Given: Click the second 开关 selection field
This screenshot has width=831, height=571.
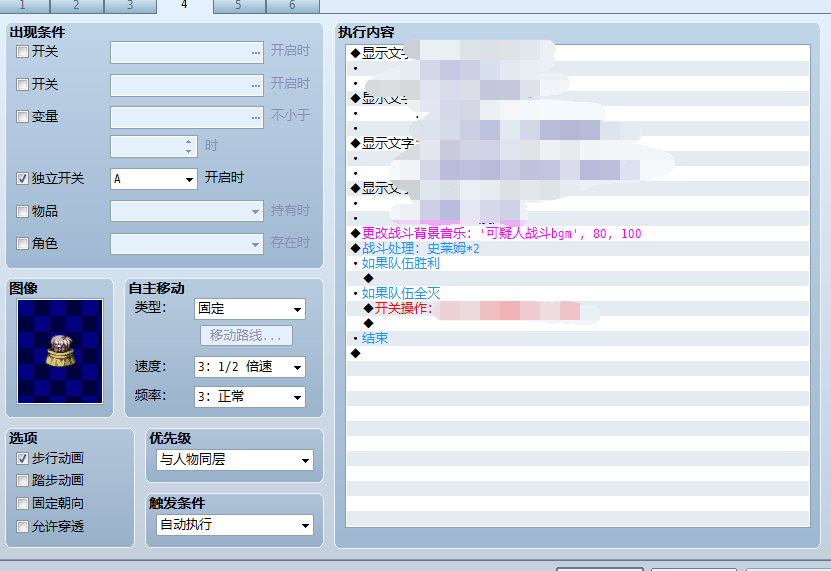Looking at the screenshot, I should coord(187,85).
